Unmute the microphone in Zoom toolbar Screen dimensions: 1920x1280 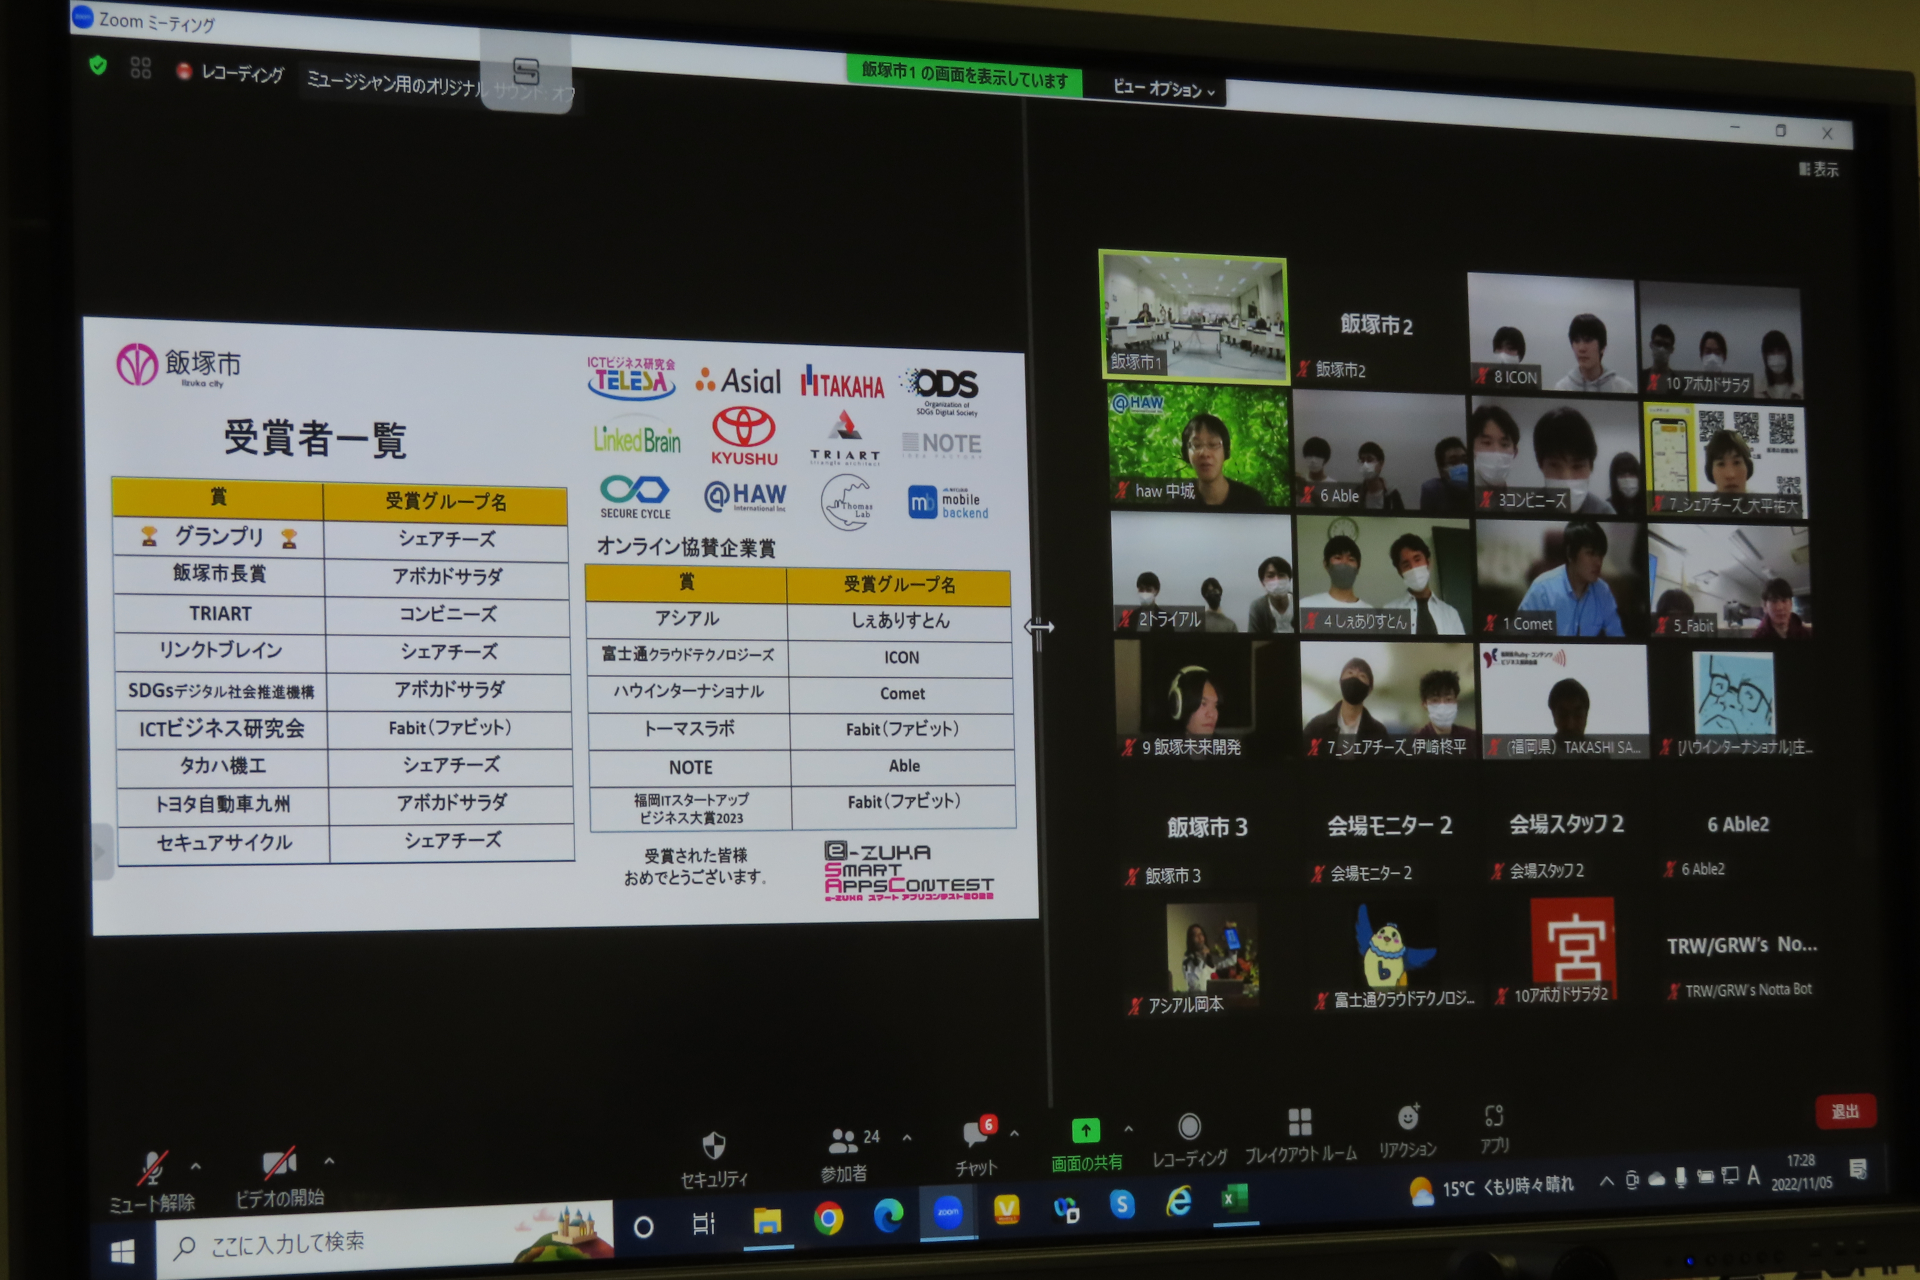click(x=152, y=1168)
